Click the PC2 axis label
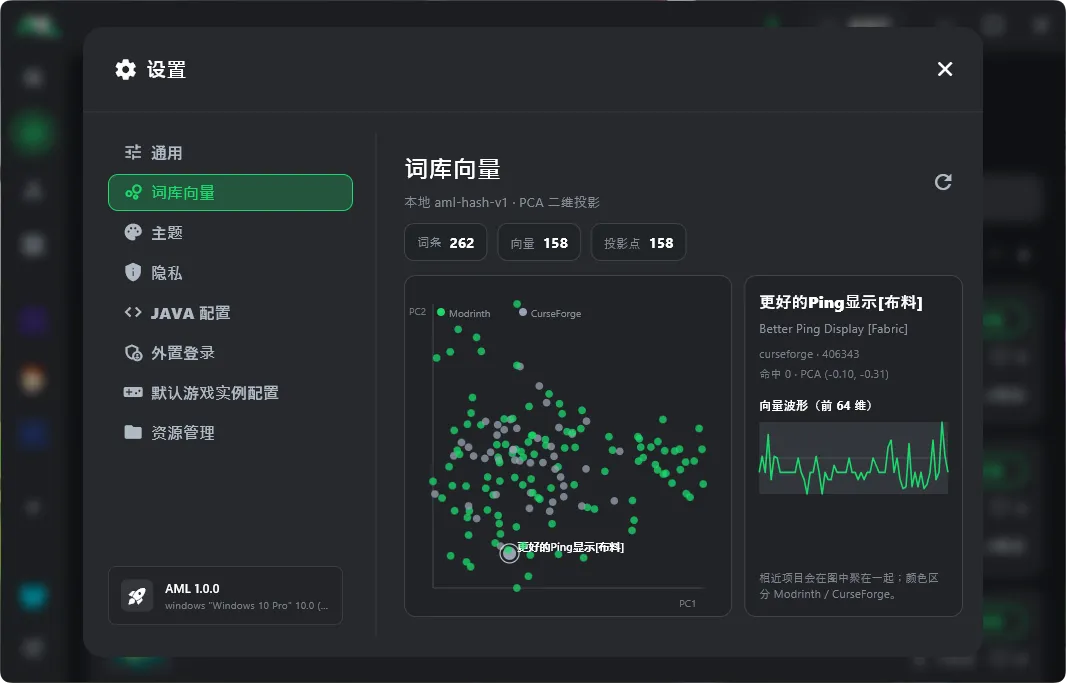1066x683 pixels. click(x=417, y=311)
